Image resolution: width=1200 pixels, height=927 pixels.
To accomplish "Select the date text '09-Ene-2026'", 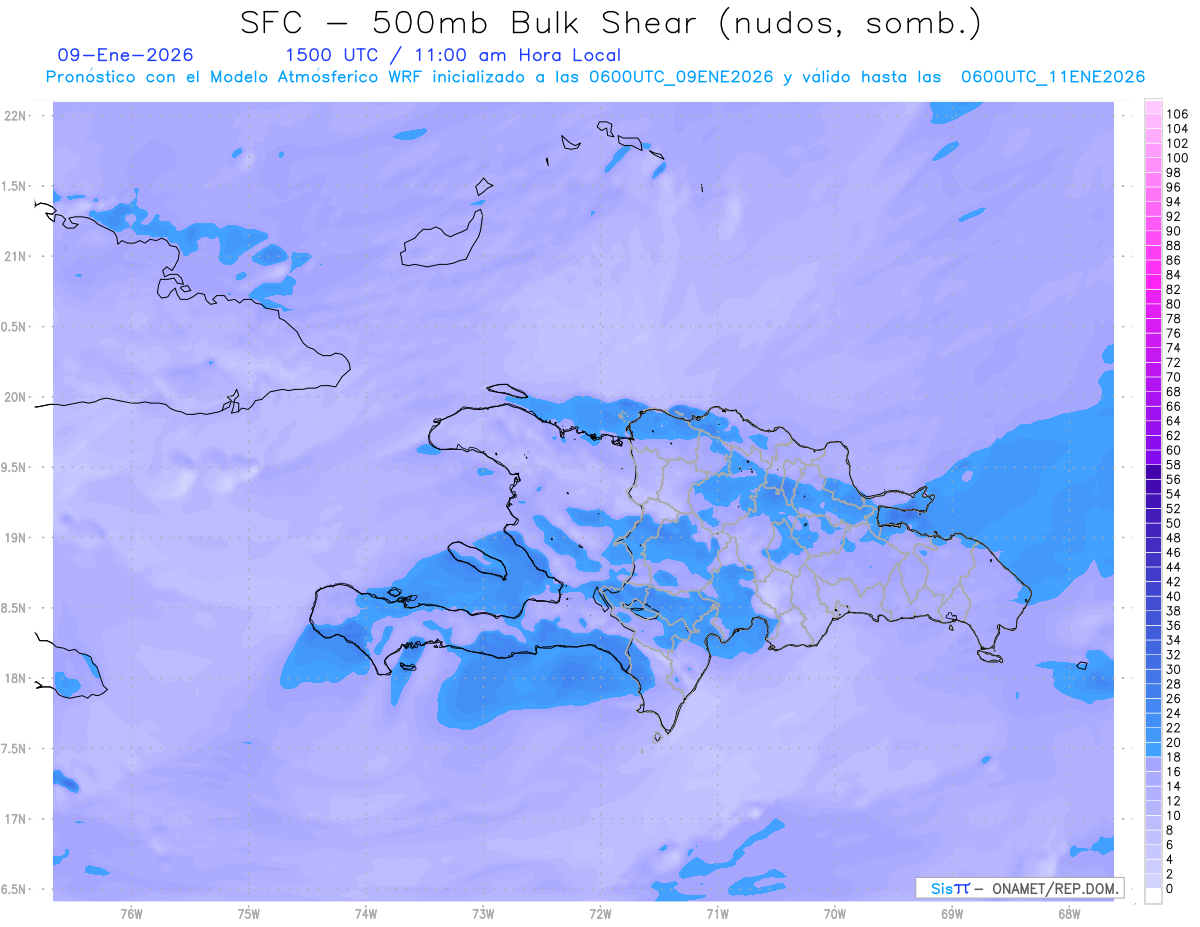I will [125, 55].
